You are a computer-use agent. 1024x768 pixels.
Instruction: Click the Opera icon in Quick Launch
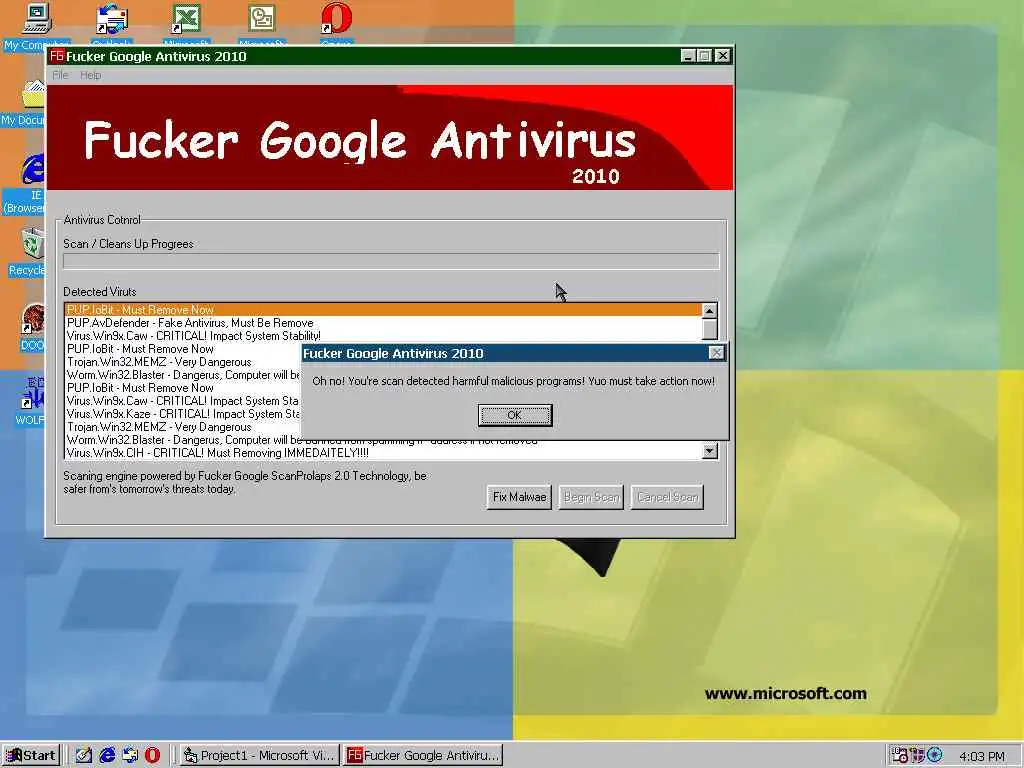[x=152, y=755]
